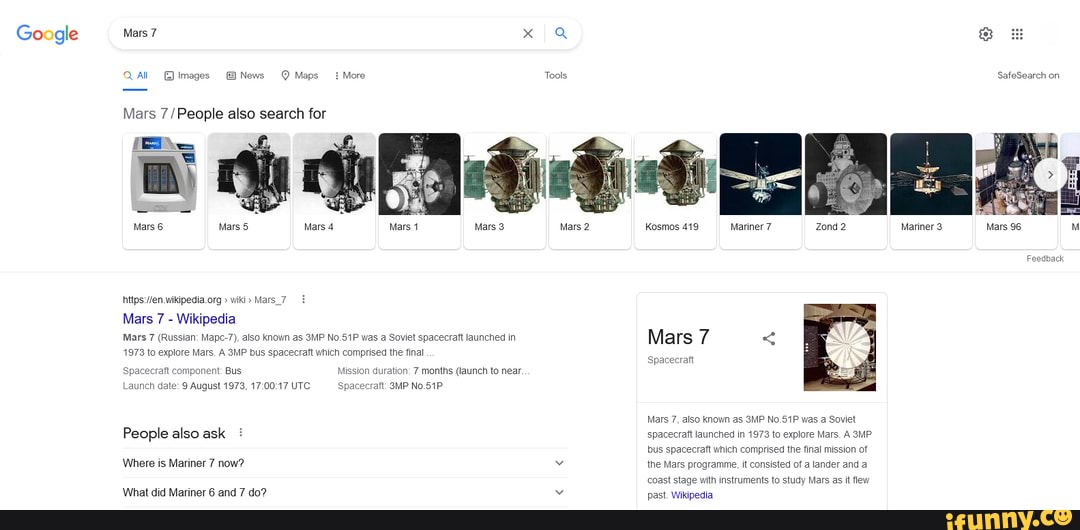Click the Mars 7 search input field
The width and height of the screenshot is (1080, 530).
(x=320, y=33)
